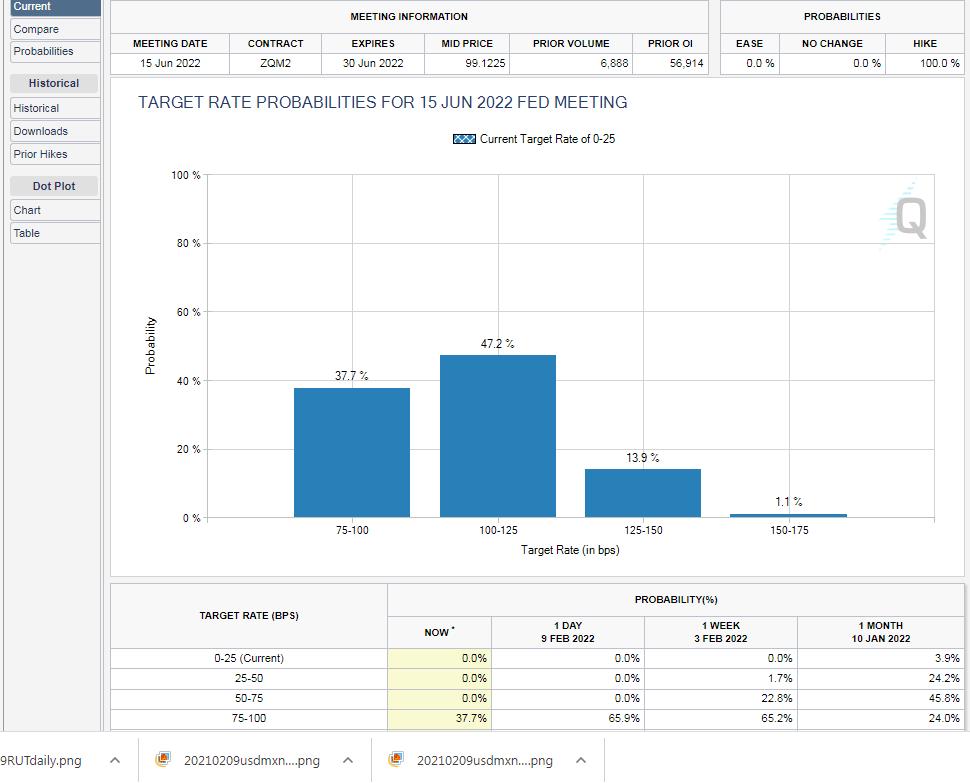Click the first 20210209usdmxn PNG file icon
Screen dimensions: 970x783
162,760
